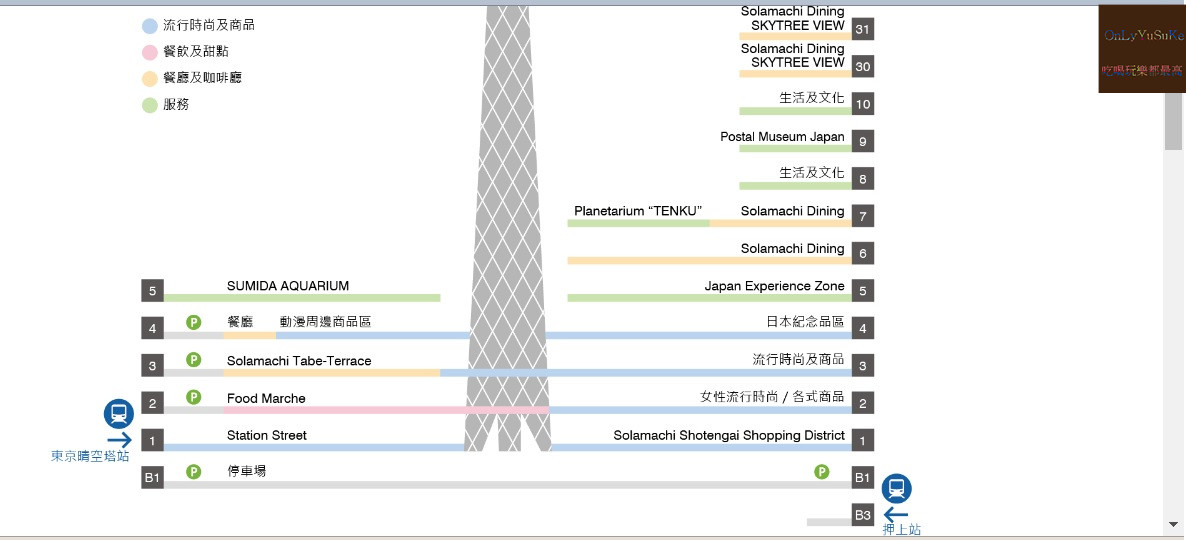1187x540 pixels.
Task: Click the blue 流行時尚及商品 legend dot
Action: click(150, 26)
